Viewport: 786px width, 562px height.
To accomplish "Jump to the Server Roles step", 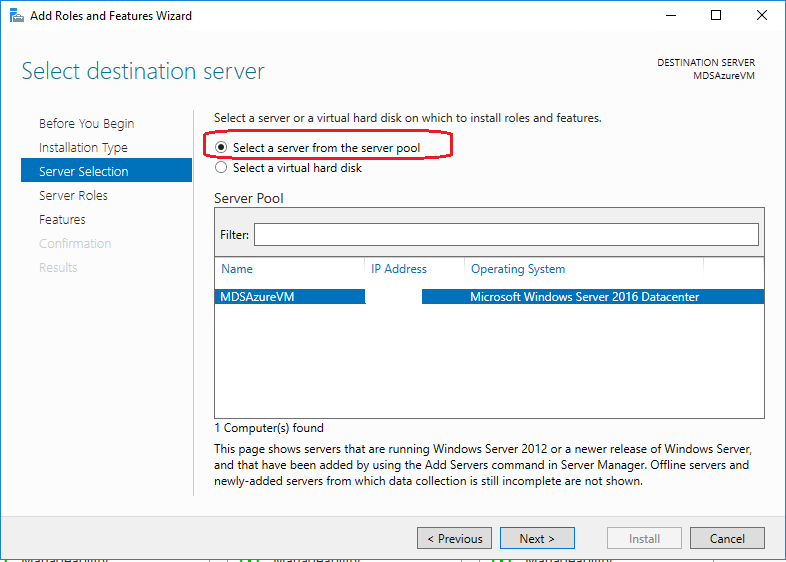I will click(x=73, y=196).
